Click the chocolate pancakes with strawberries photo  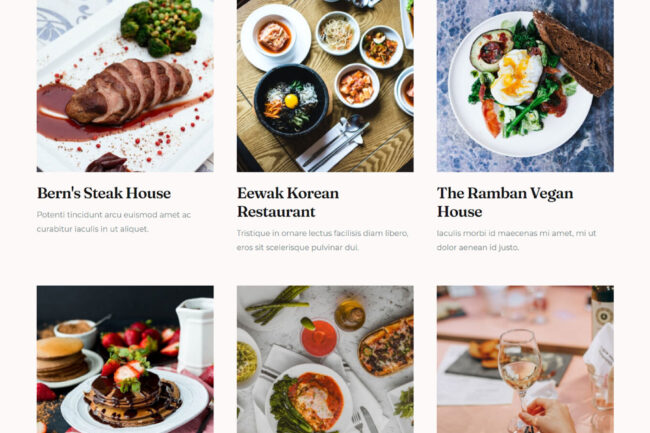[125, 359]
